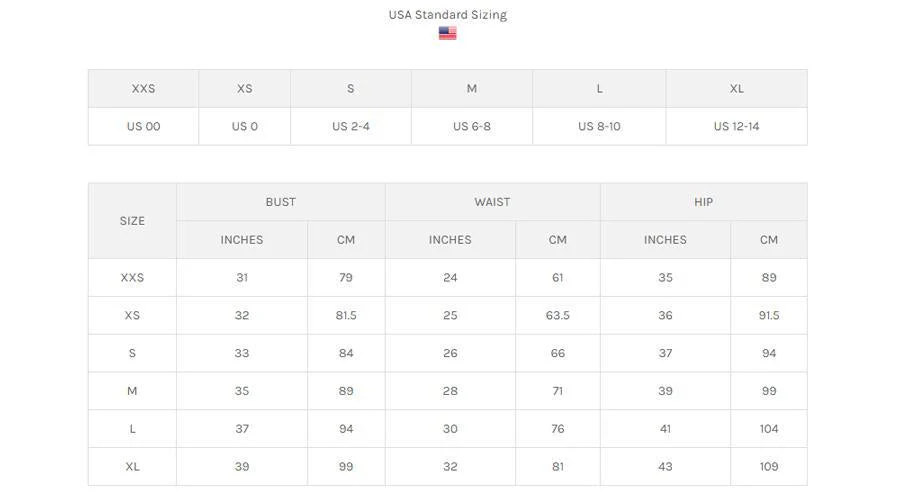Select the 109 hip CM cell

click(x=768, y=466)
